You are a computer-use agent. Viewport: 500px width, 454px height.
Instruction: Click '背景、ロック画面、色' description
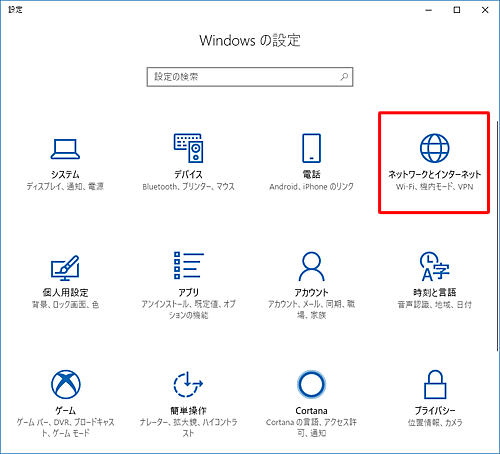[65, 304]
